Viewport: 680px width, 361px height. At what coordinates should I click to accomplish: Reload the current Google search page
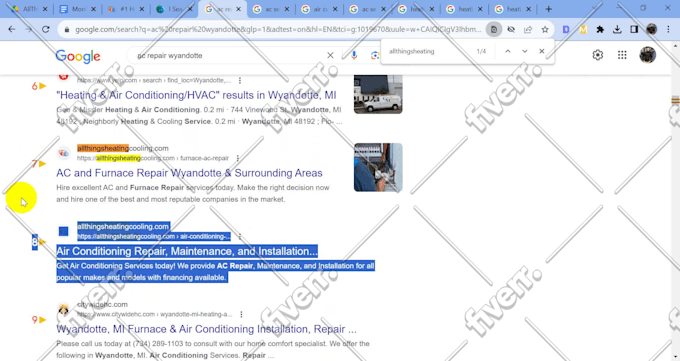(46, 30)
